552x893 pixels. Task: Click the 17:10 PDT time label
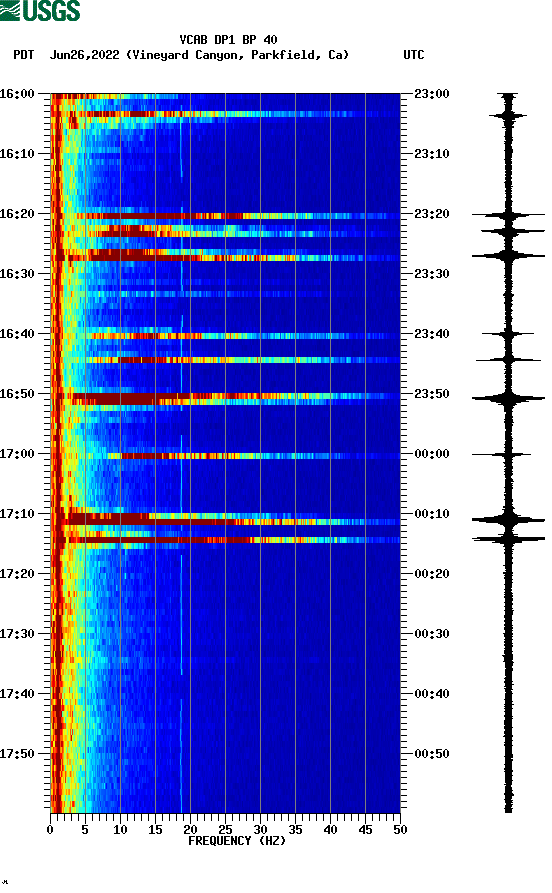pos(17,514)
